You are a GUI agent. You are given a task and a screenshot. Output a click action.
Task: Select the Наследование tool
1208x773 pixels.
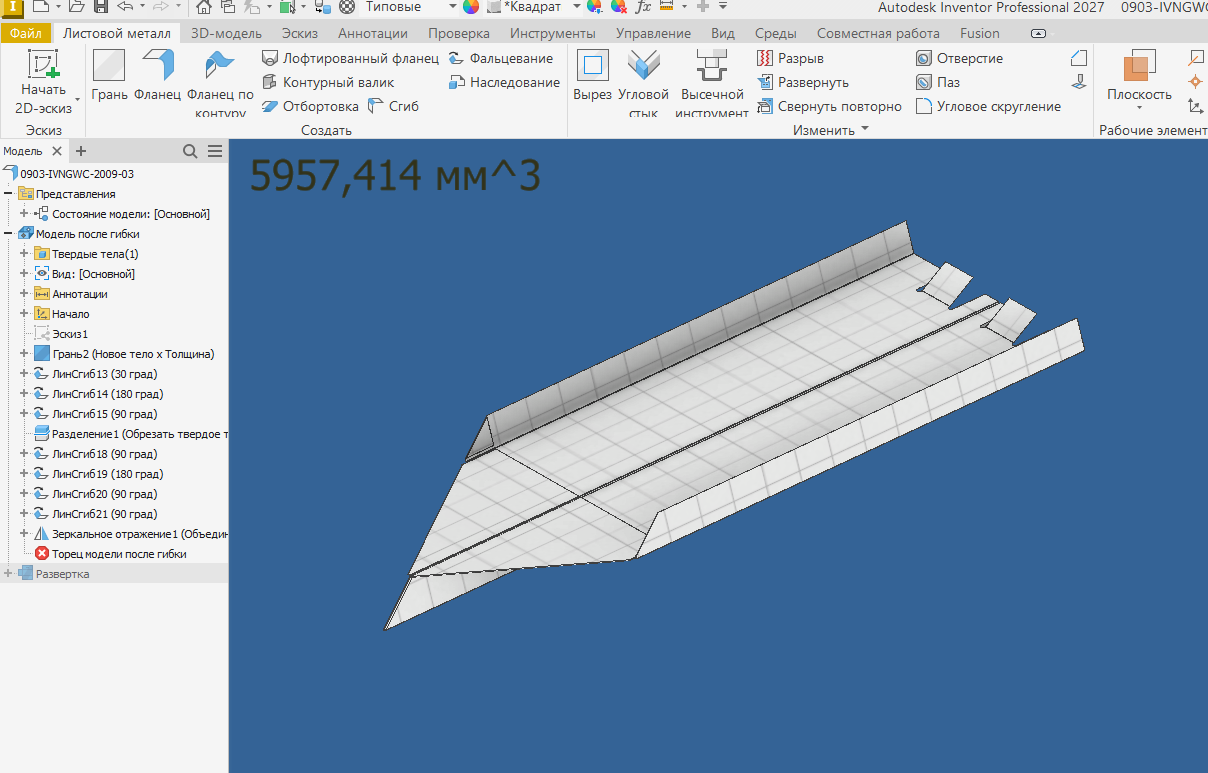(x=504, y=82)
